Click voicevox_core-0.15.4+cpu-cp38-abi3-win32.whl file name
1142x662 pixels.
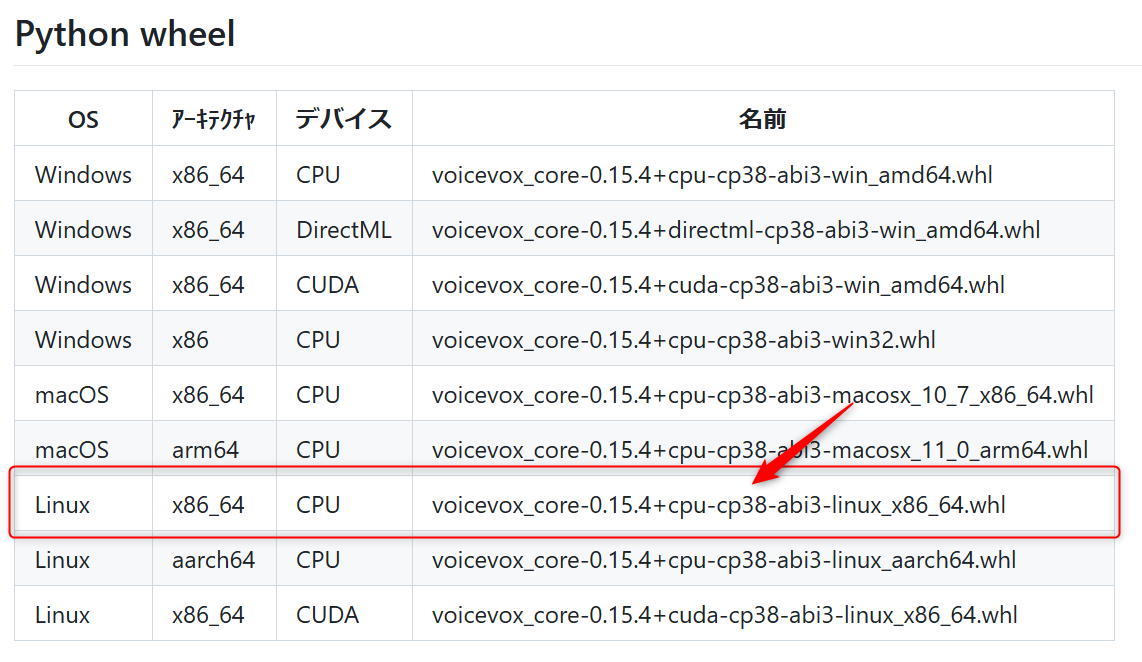[x=683, y=340]
